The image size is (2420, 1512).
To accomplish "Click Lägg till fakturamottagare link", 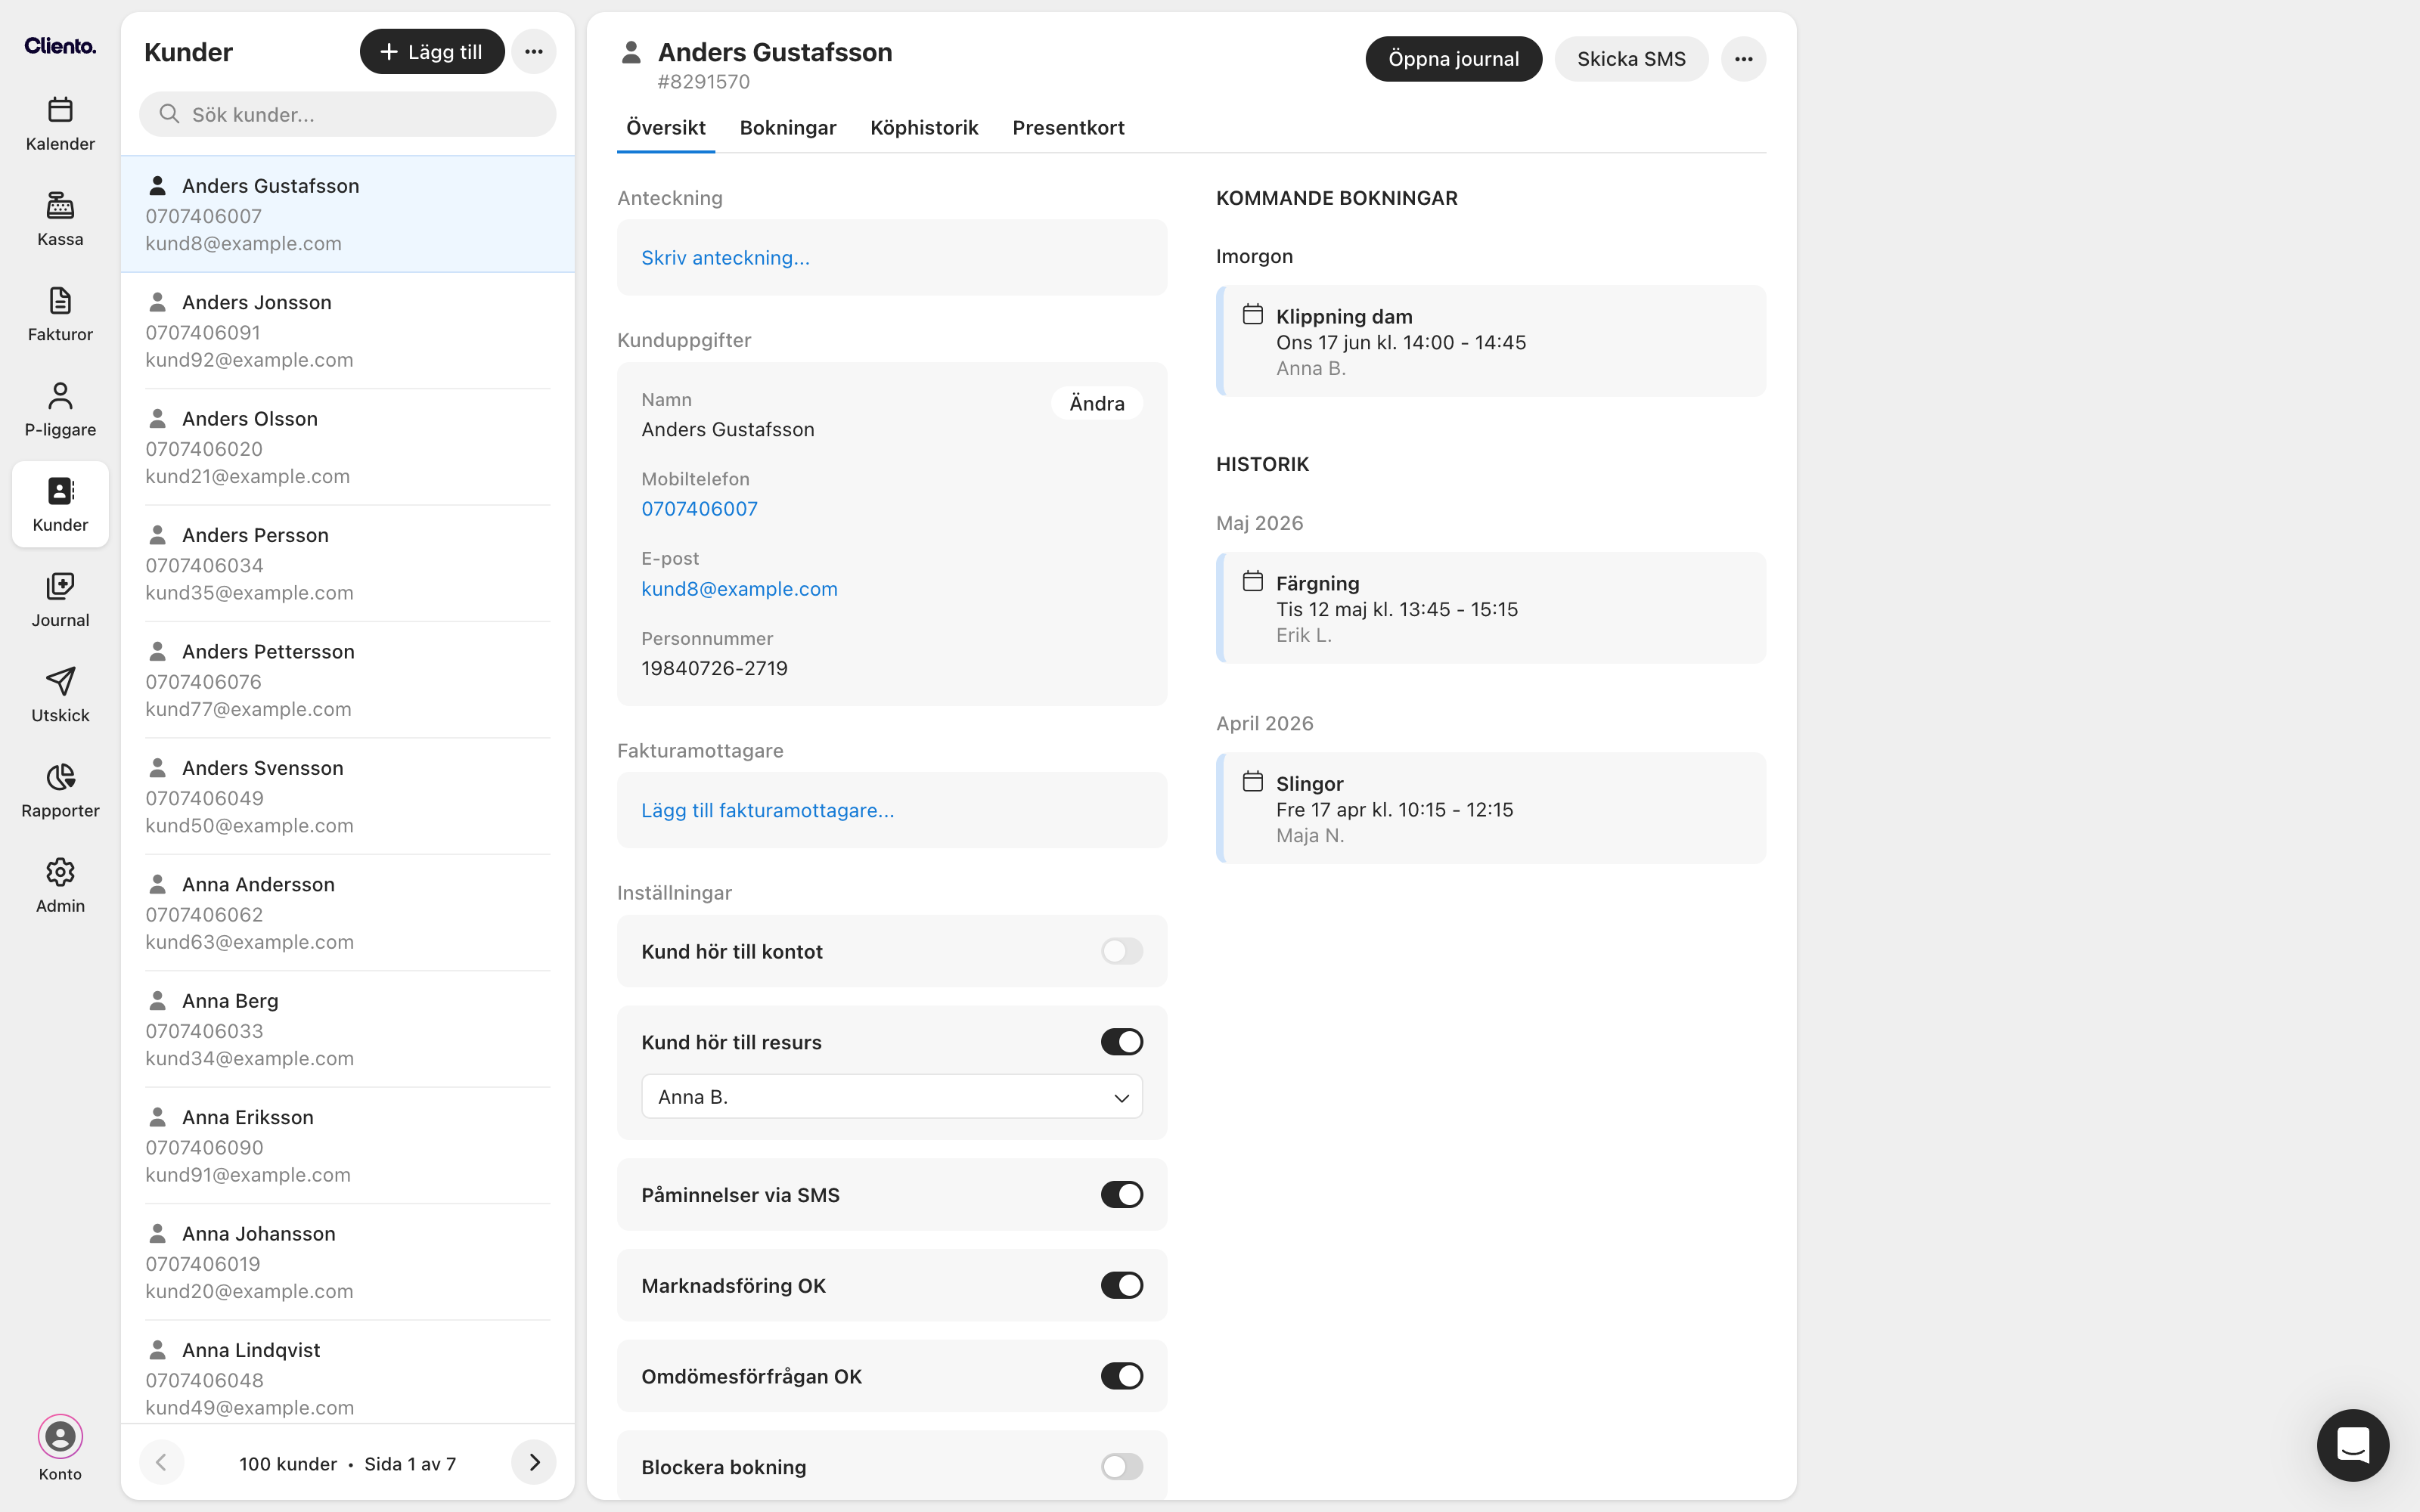I will coord(767,811).
